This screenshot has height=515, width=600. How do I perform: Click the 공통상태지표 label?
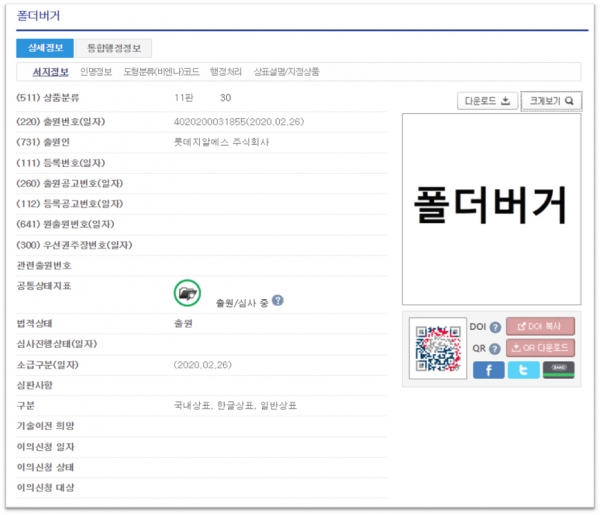pos(44,286)
